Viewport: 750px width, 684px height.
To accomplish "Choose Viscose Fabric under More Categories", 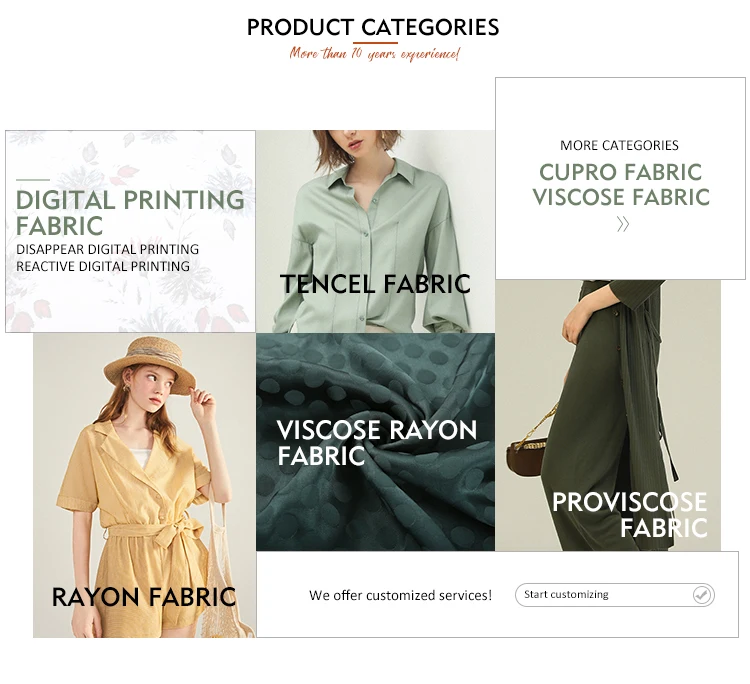I will 620,197.
